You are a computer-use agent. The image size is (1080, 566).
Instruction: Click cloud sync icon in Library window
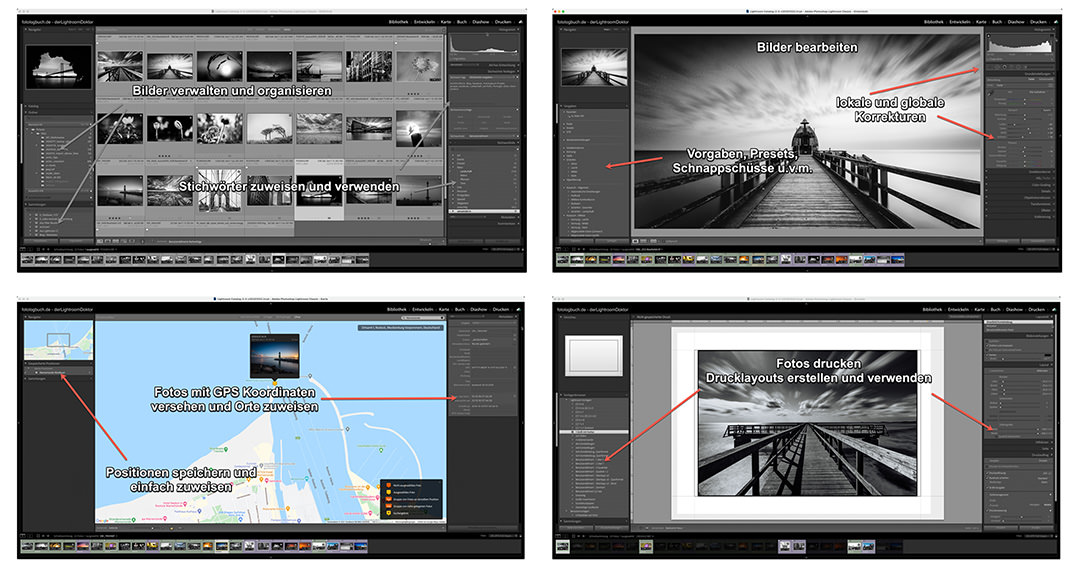tap(521, 22)
